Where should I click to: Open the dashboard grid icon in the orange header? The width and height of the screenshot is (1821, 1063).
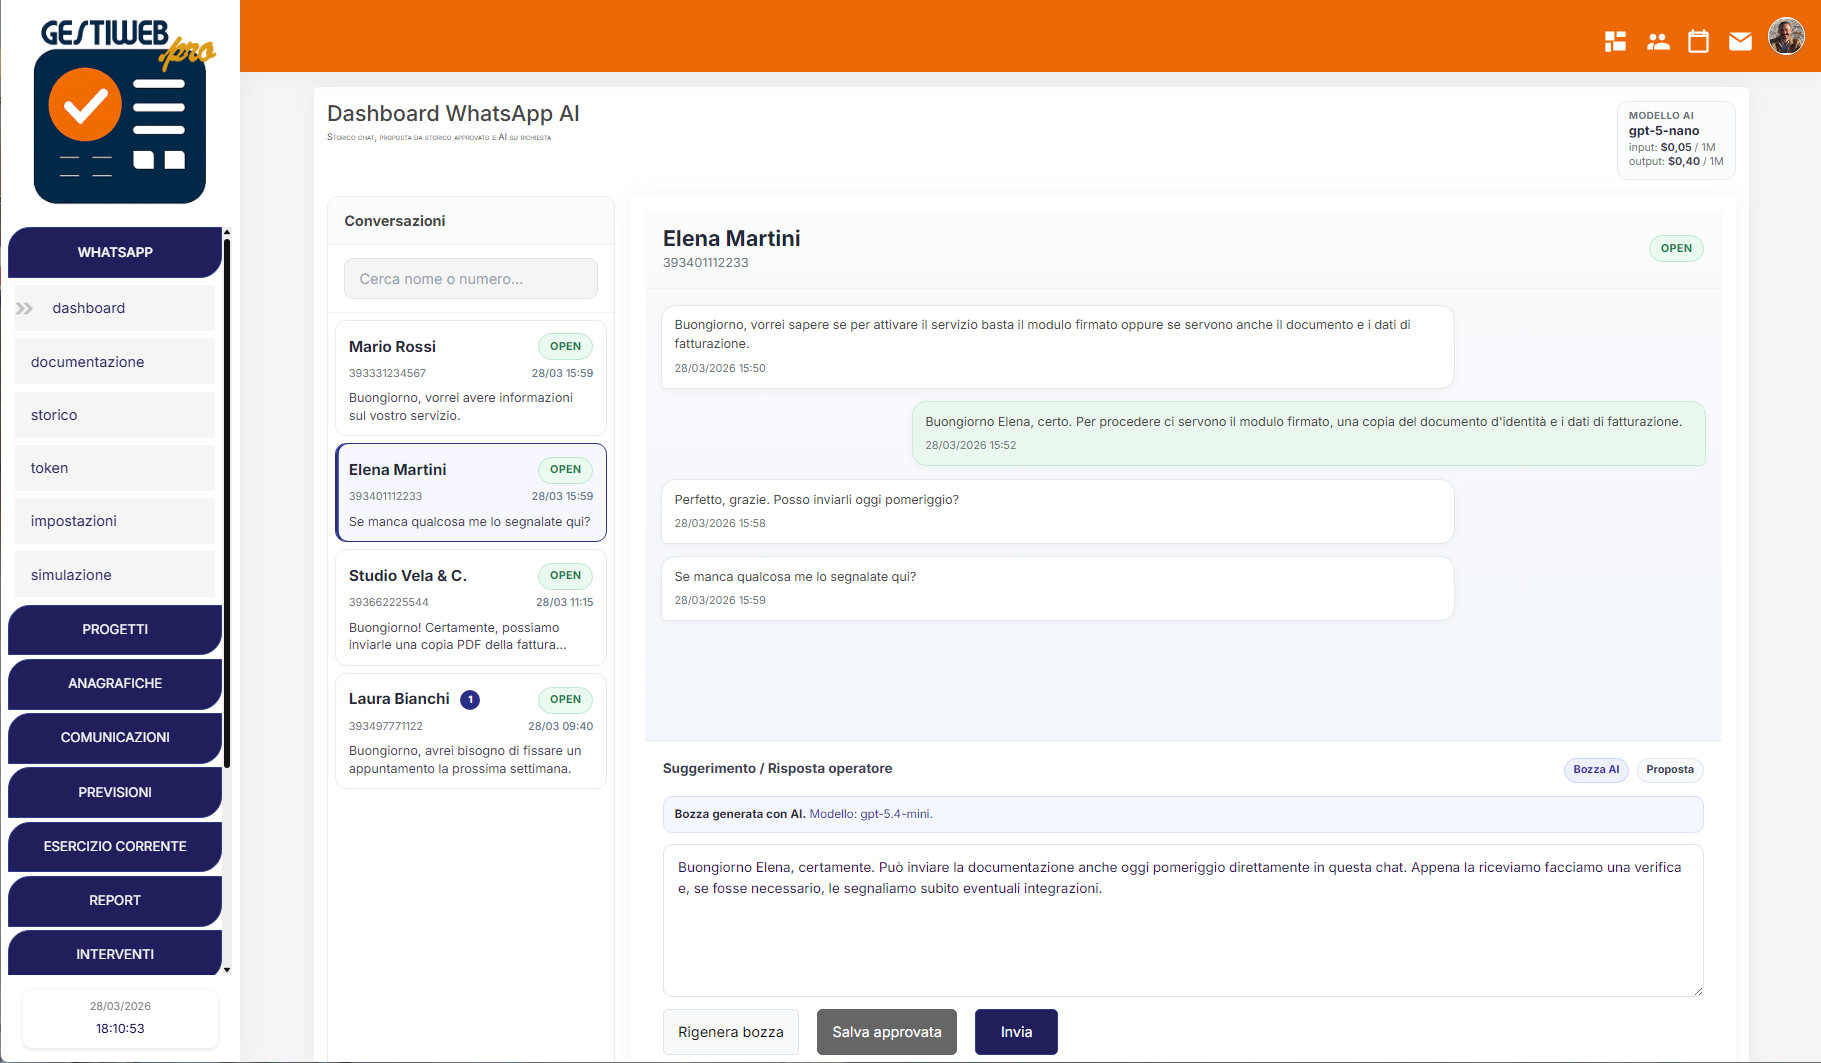(x=1616, y=41)
